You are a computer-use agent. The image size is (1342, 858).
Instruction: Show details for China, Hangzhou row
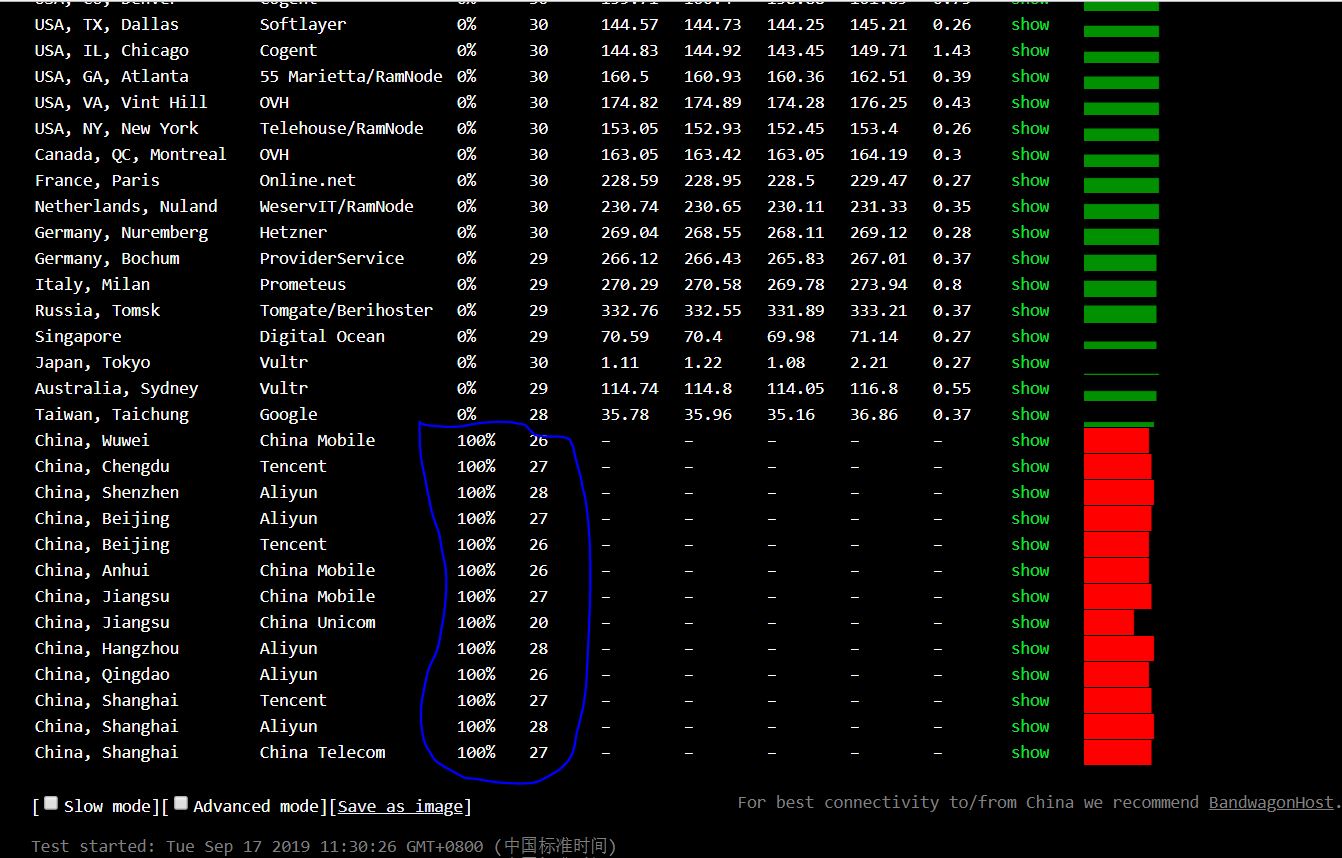(1030, 648)
